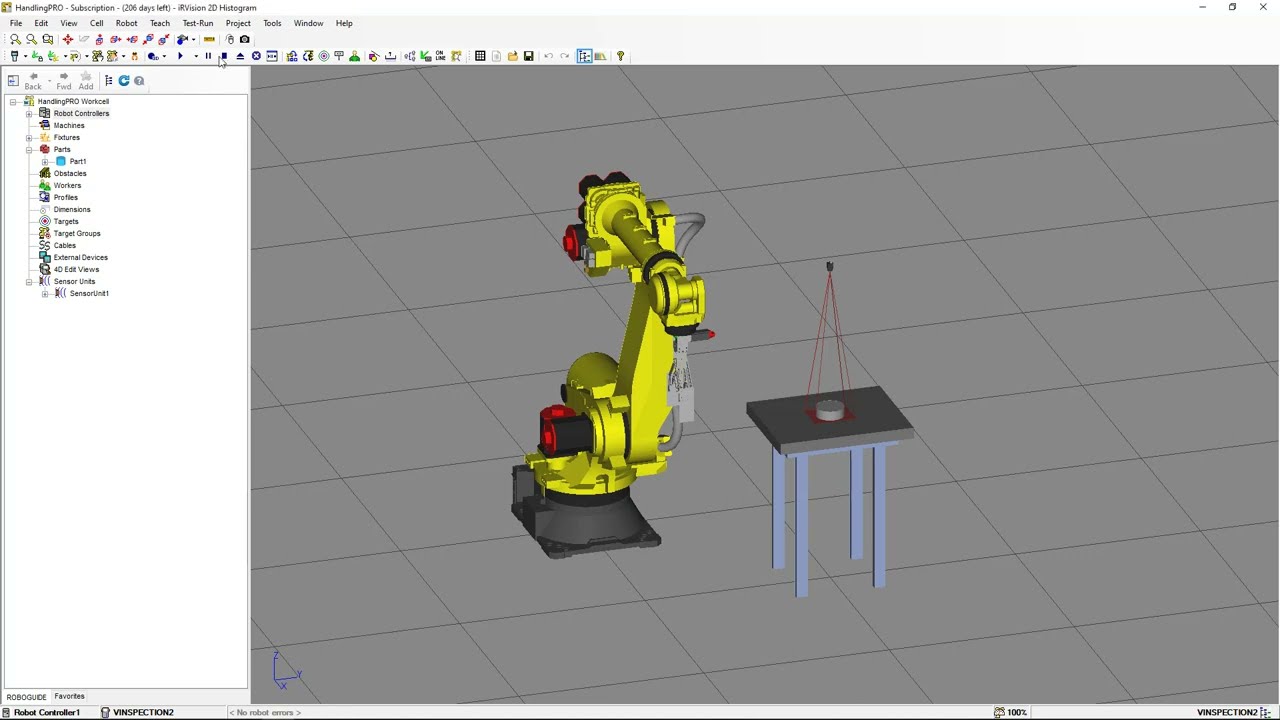
Task: Click the eject triangle icon
Action: click(x=240, y=56)
